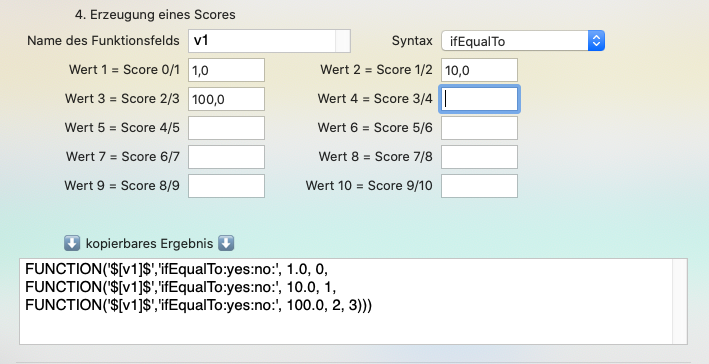Viewport: 709px width, 364px height.
Task: Click the result text area vertical scrollbar
Action: (x=680, y=302)
